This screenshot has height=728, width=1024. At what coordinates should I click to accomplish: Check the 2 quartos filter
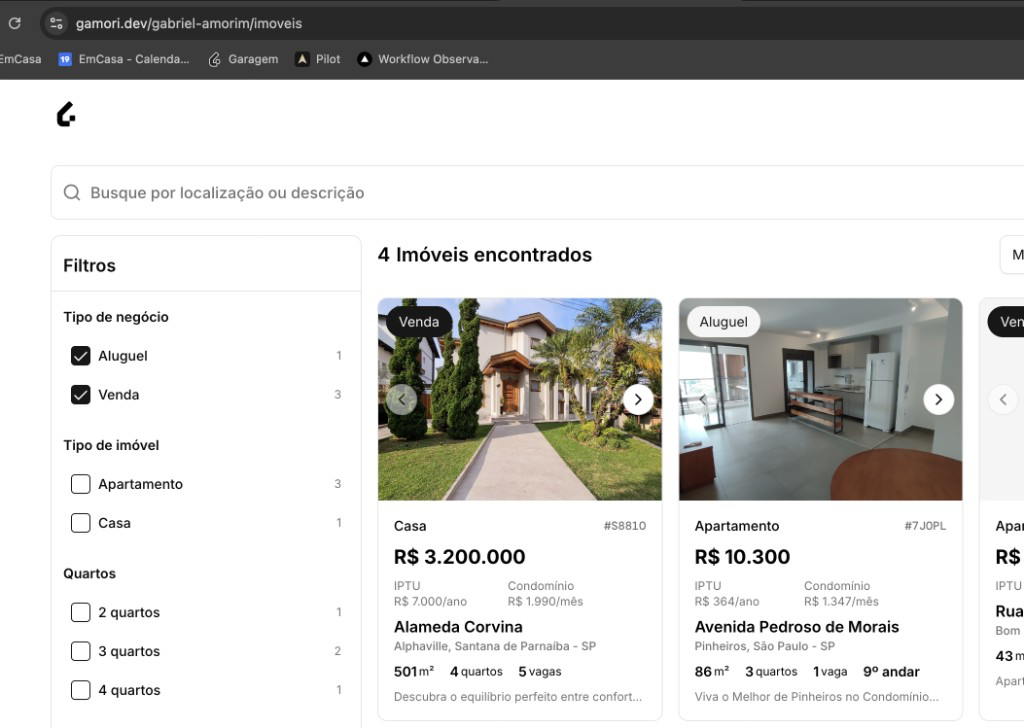[x=80, y=612]
